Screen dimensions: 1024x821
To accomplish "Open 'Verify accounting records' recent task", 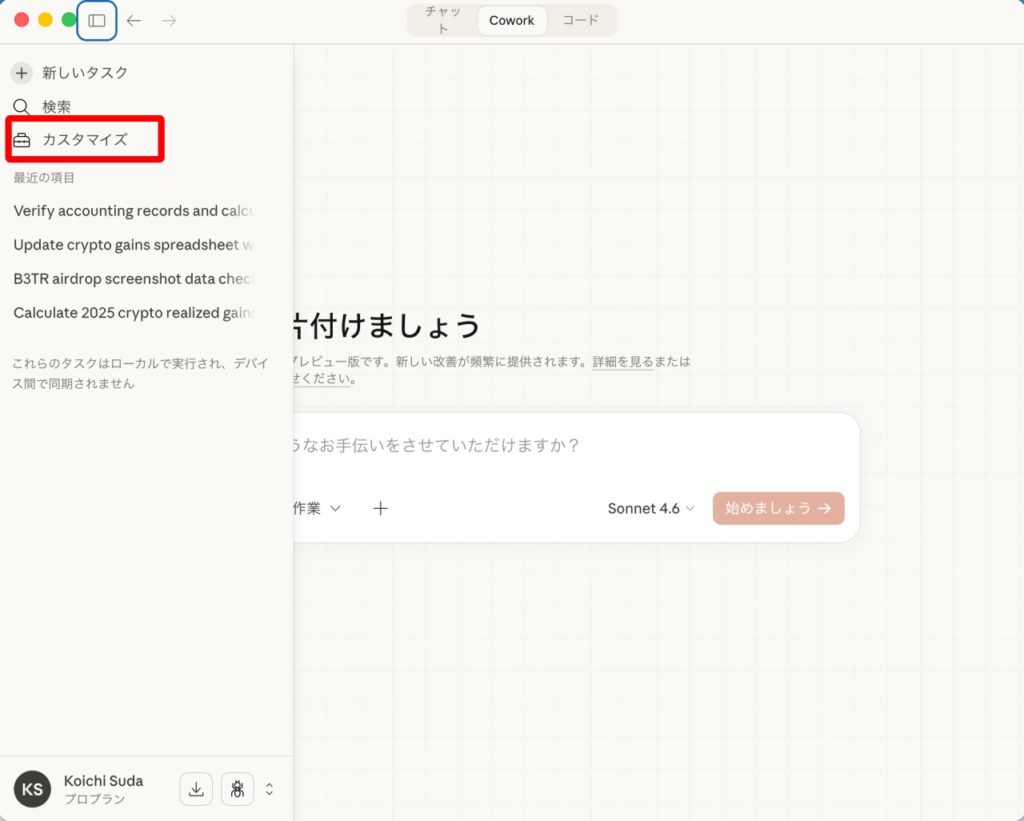I will click(x=135, y=211).
